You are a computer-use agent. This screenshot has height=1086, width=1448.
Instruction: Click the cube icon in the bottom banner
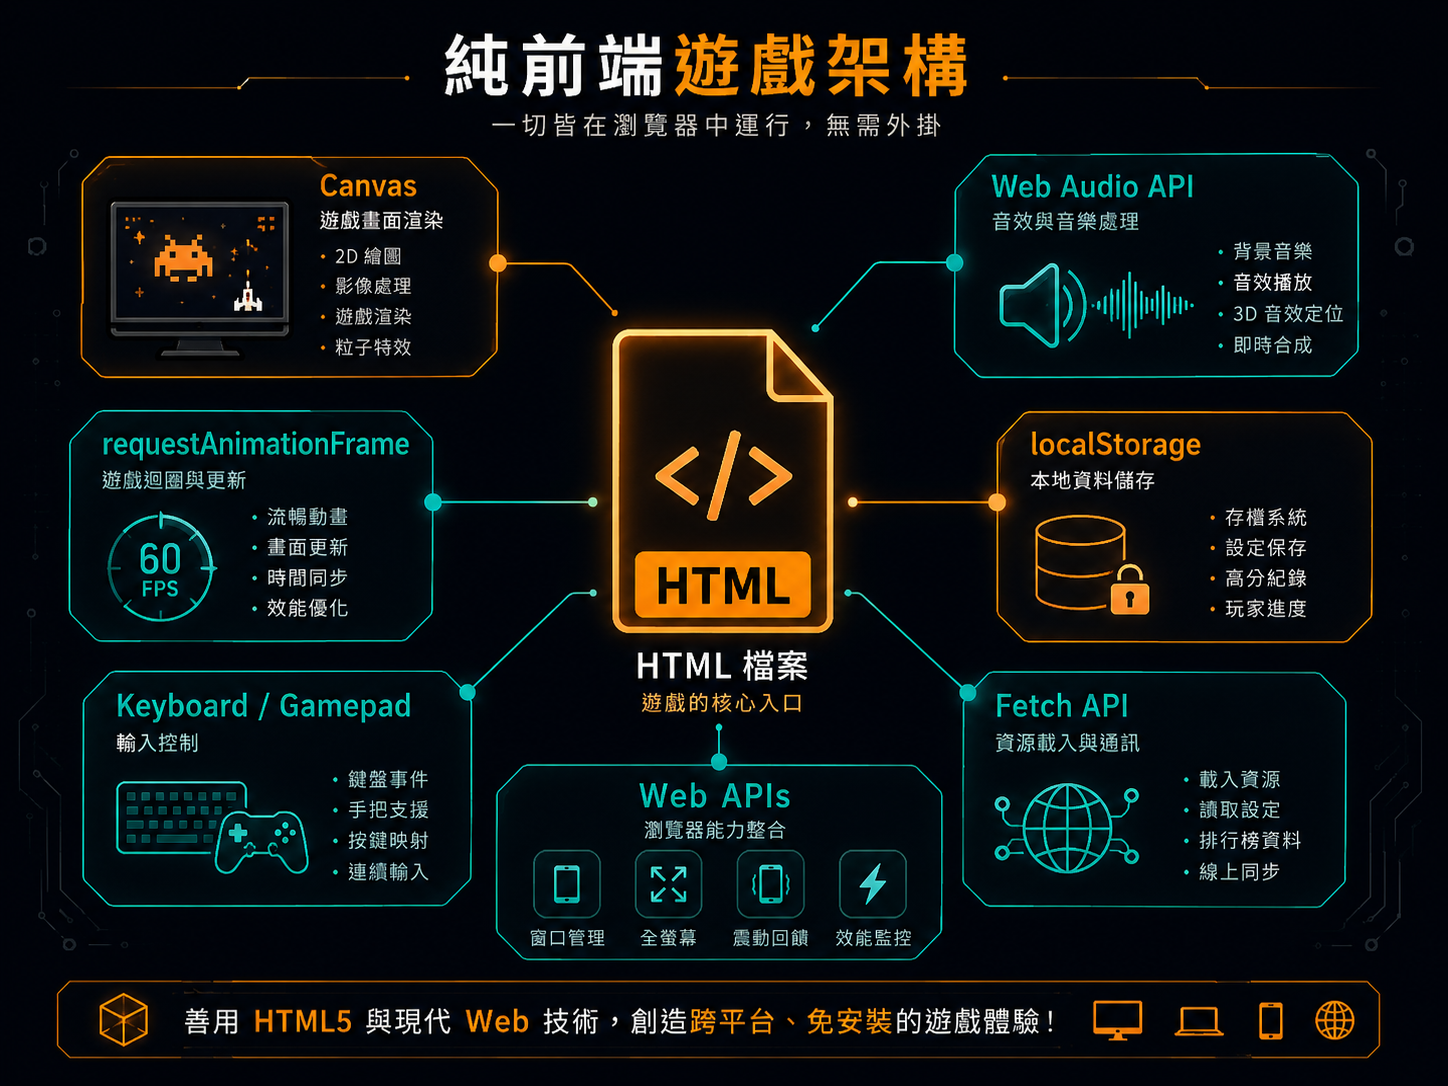[x=124, y=1020]
